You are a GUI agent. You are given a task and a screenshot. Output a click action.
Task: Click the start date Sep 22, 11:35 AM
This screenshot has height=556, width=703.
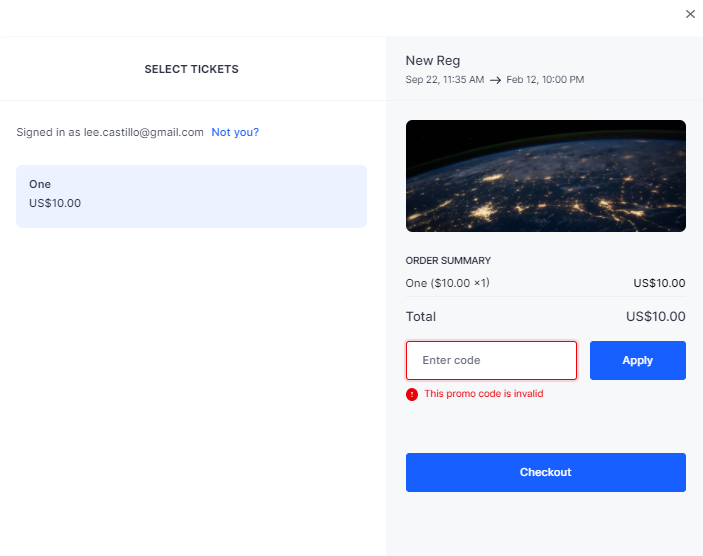click(x=444, y=80)
